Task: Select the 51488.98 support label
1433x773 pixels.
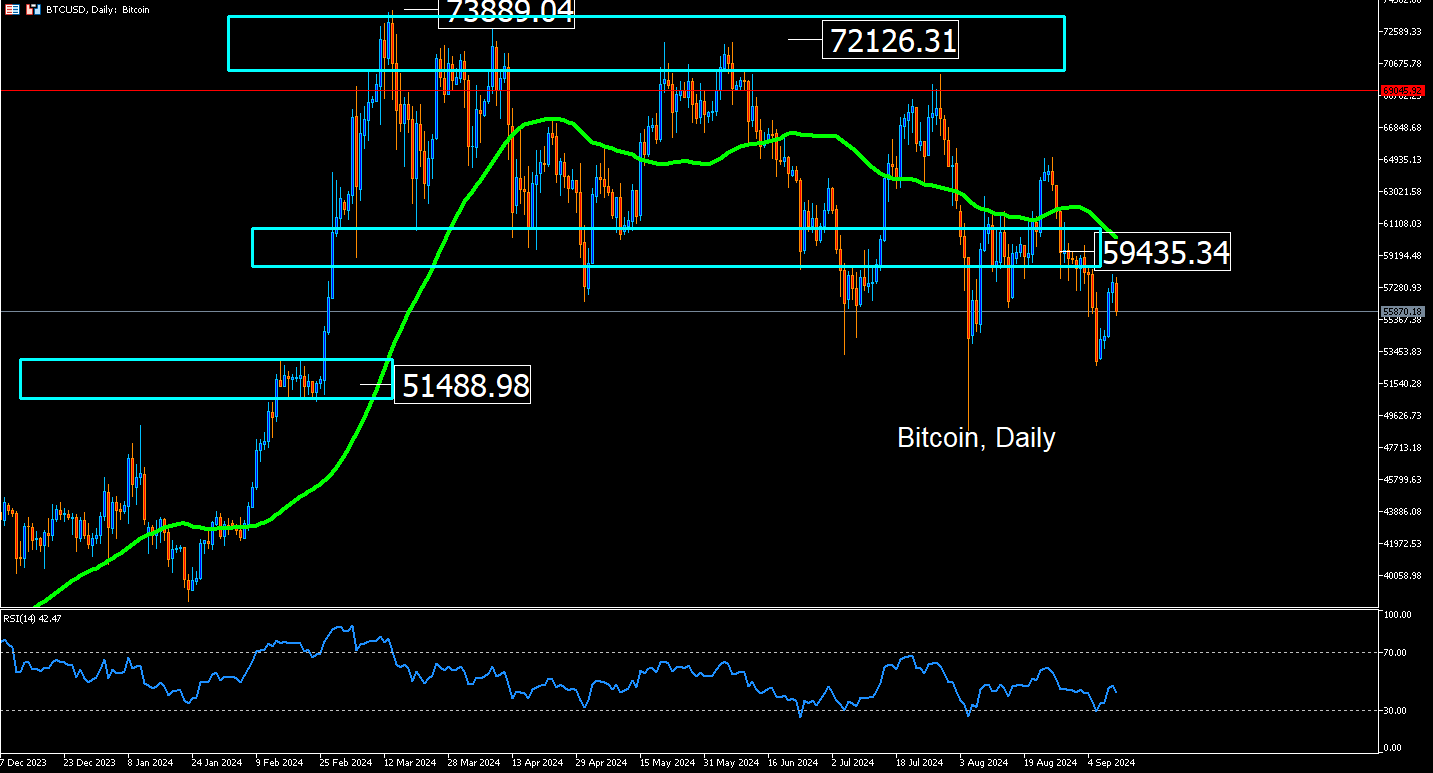Action: [462, 385]
